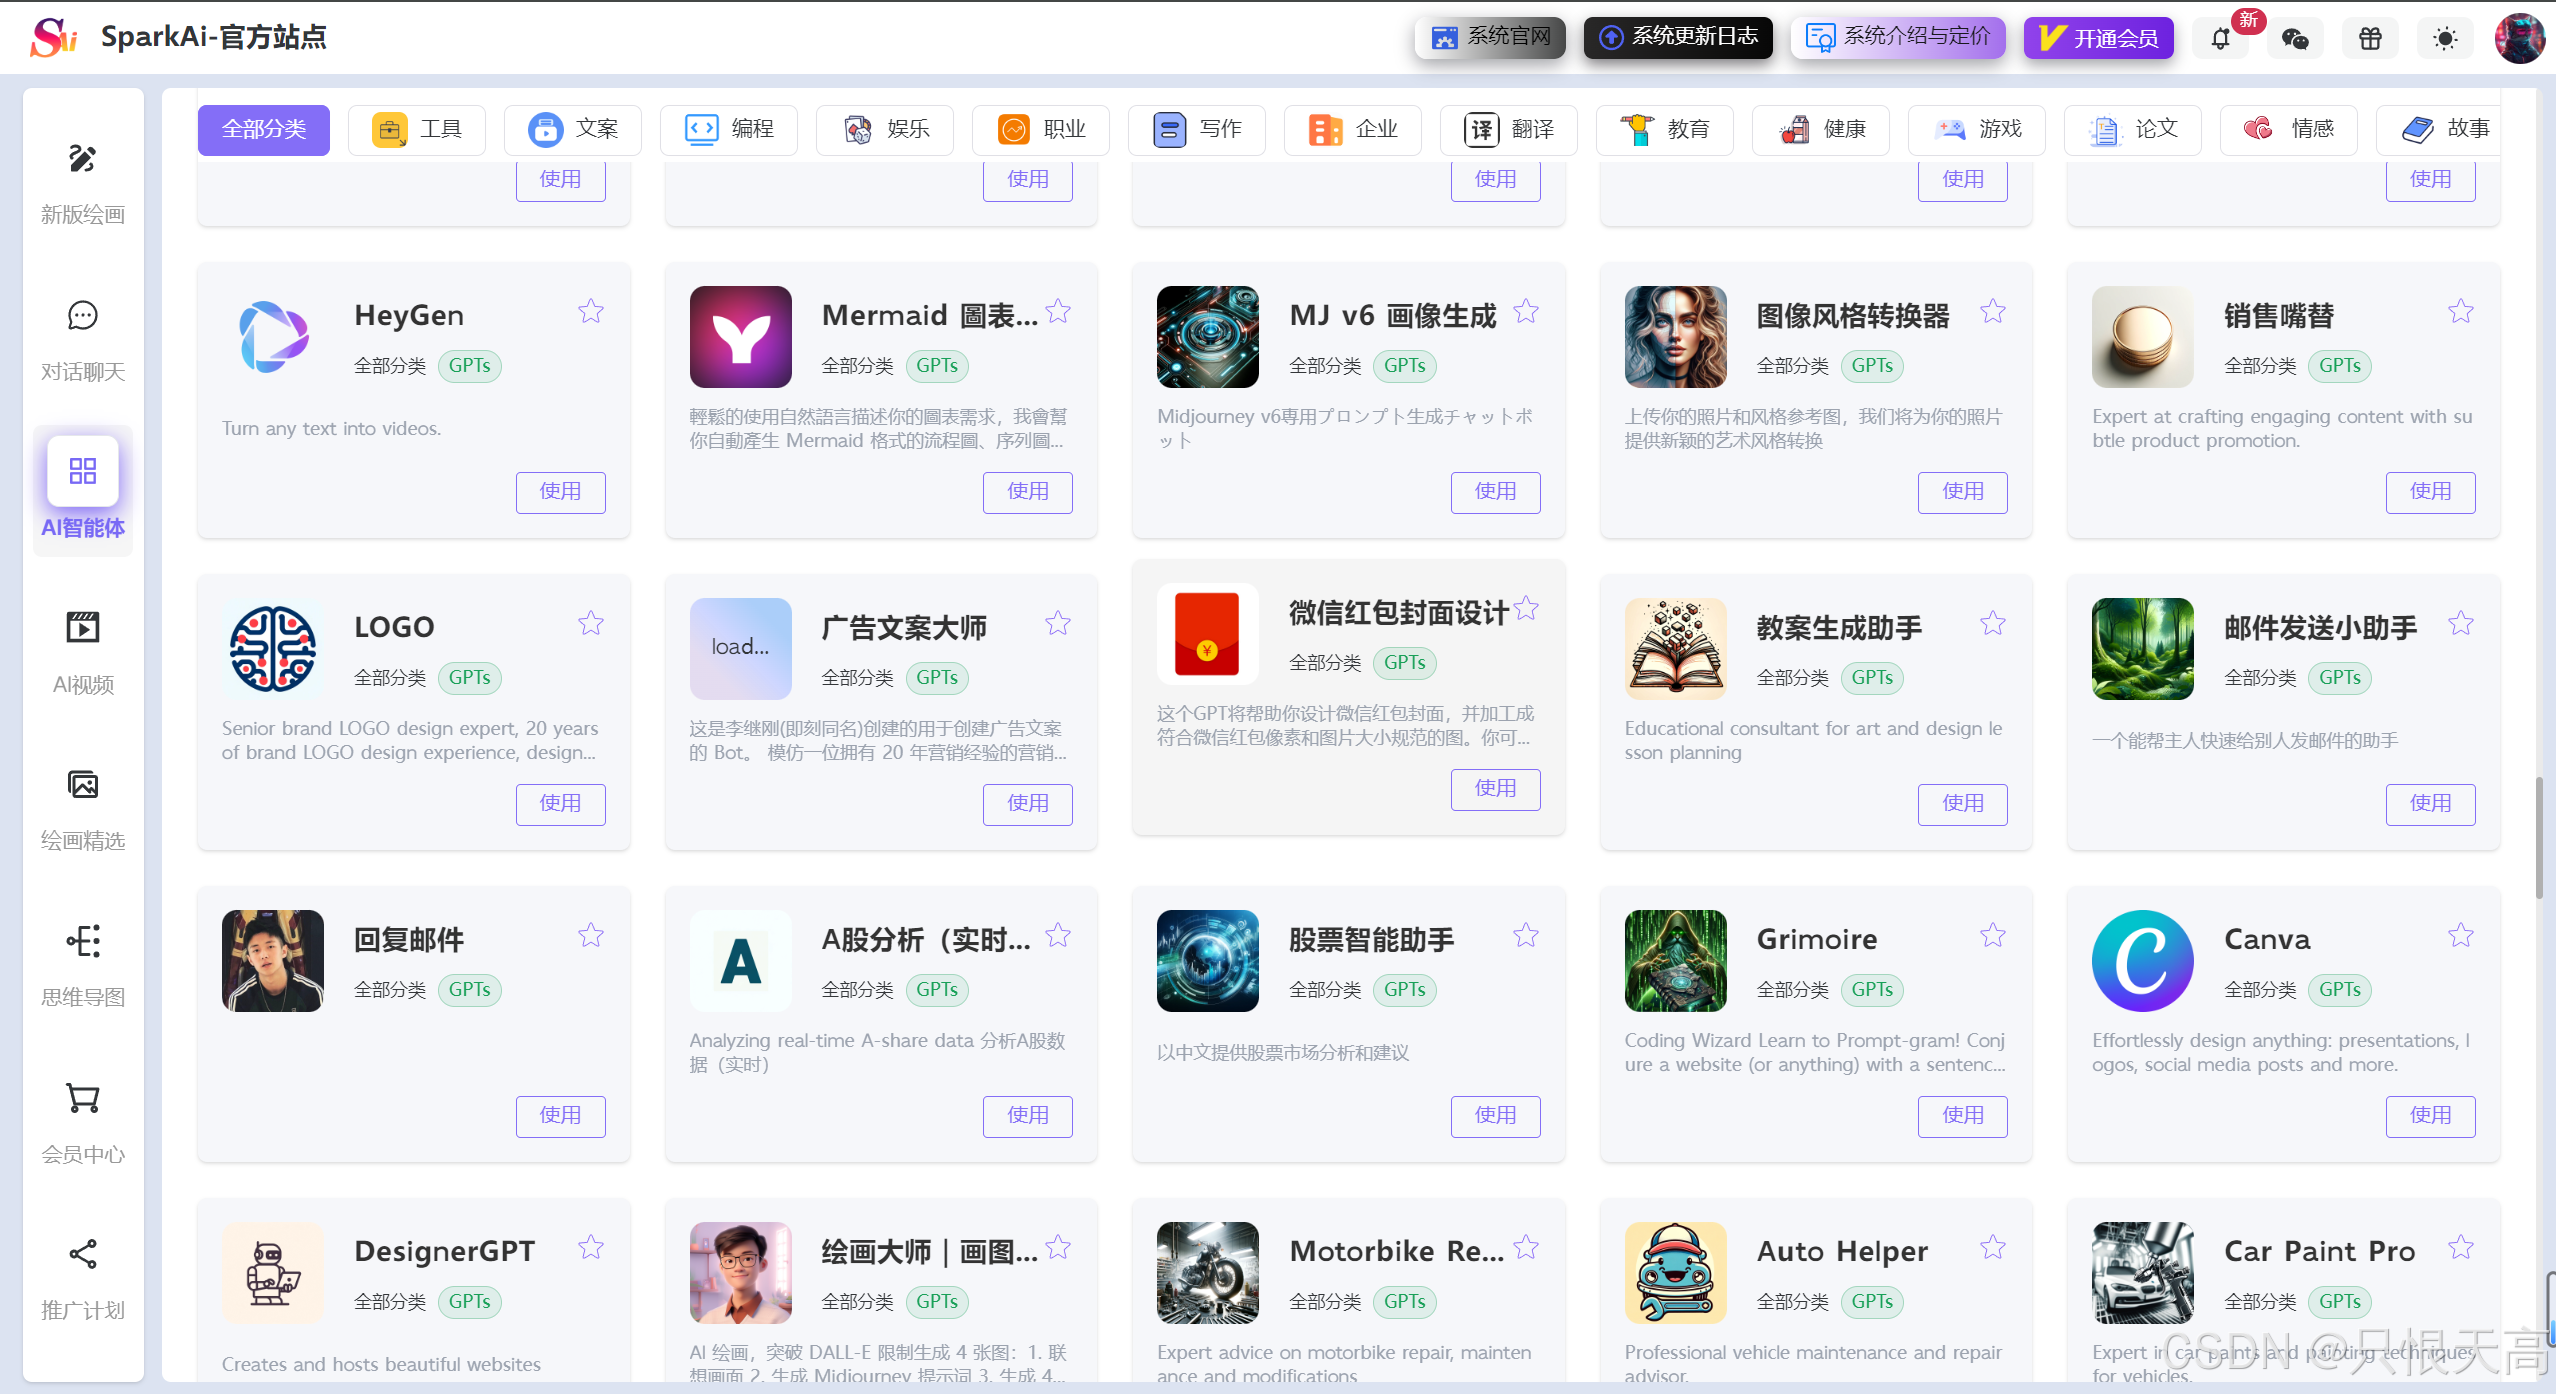Switch to the 工具 category
This screenshot has width=2556, height=1394.
click(x=417, y=130)
